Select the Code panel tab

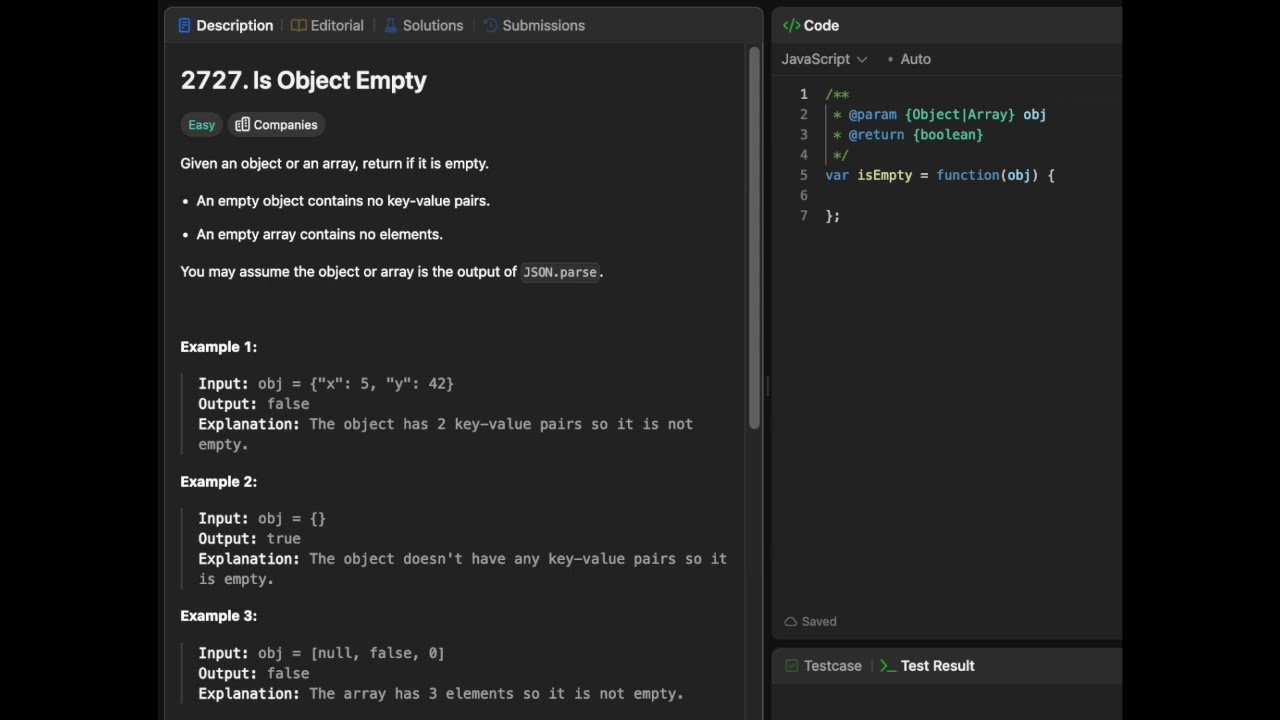pos(811,26)
